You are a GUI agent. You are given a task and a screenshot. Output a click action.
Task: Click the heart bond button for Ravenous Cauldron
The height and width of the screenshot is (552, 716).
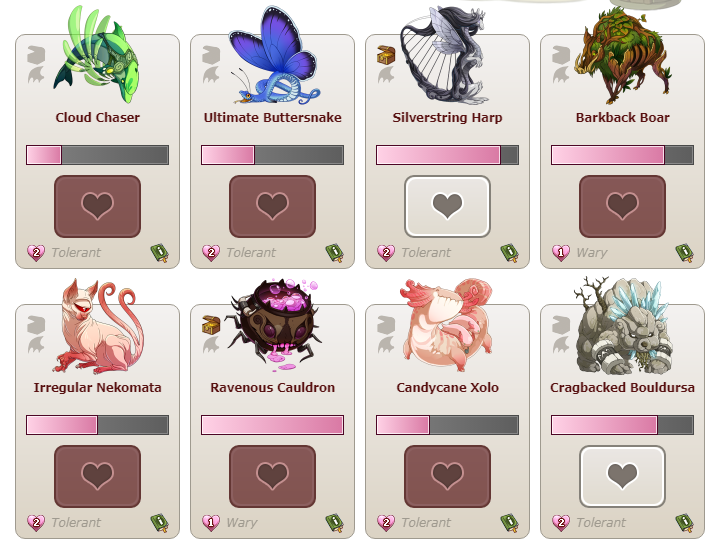click(x=273, y=476)
